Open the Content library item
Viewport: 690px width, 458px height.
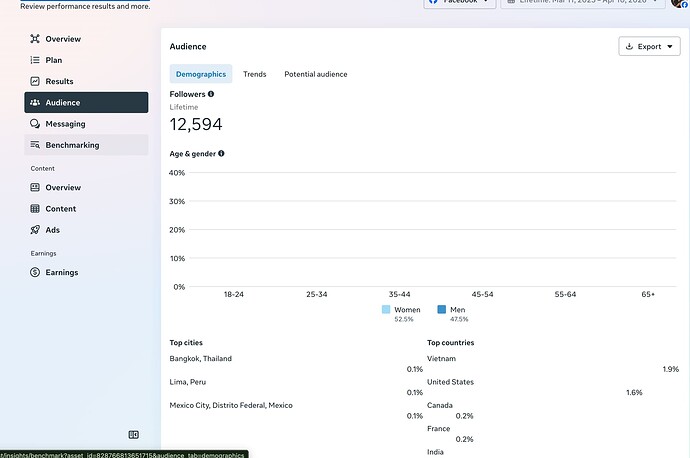click(86, 209)
